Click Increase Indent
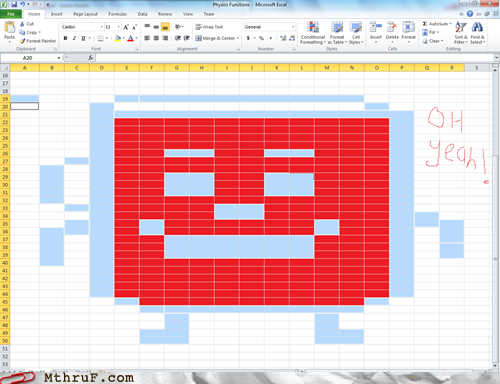This screenshot has height=384, width=500. coord(187,38)
